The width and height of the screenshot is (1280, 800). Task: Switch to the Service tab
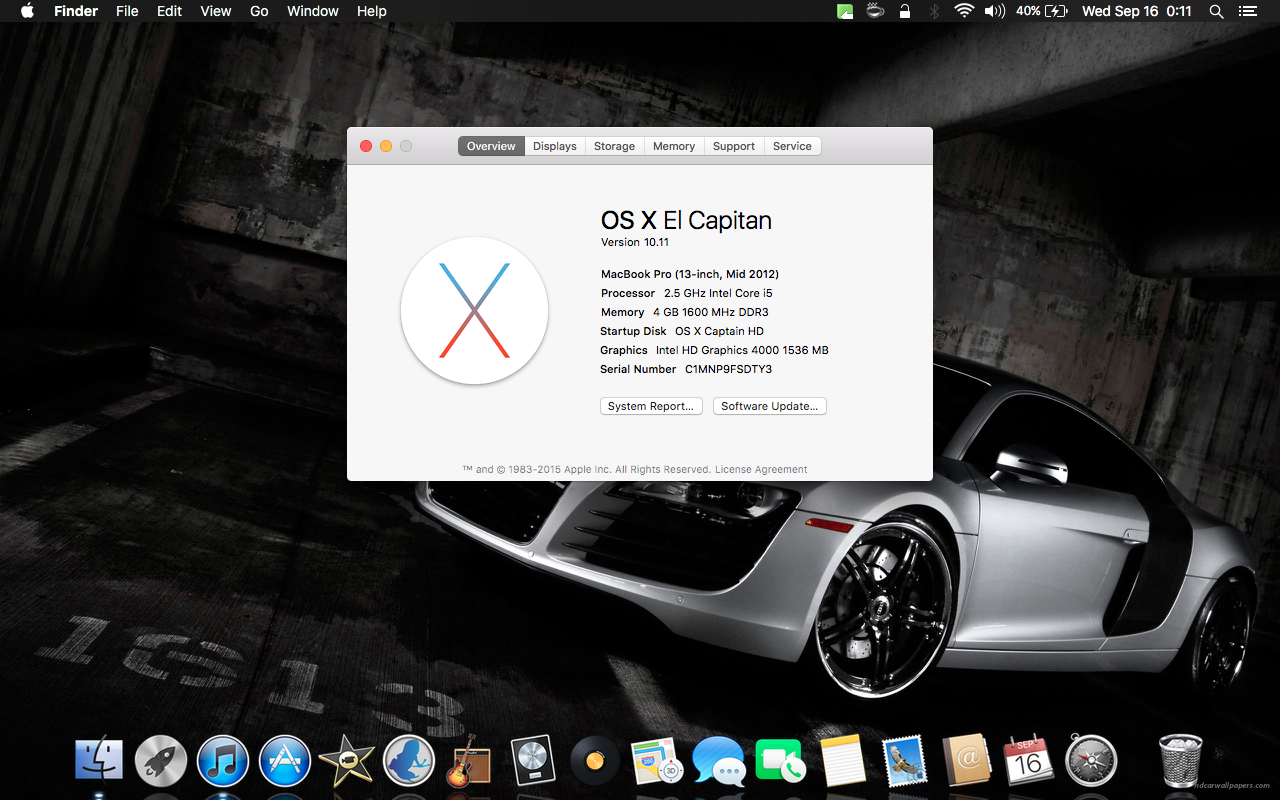(x=792, y=146)
